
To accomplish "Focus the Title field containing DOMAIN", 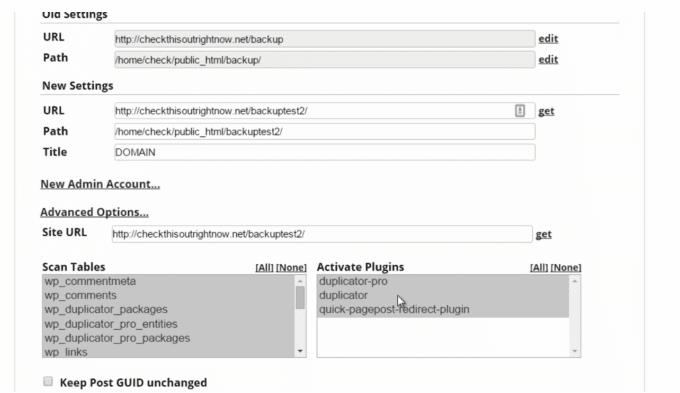I will click(x=324, y=152).
